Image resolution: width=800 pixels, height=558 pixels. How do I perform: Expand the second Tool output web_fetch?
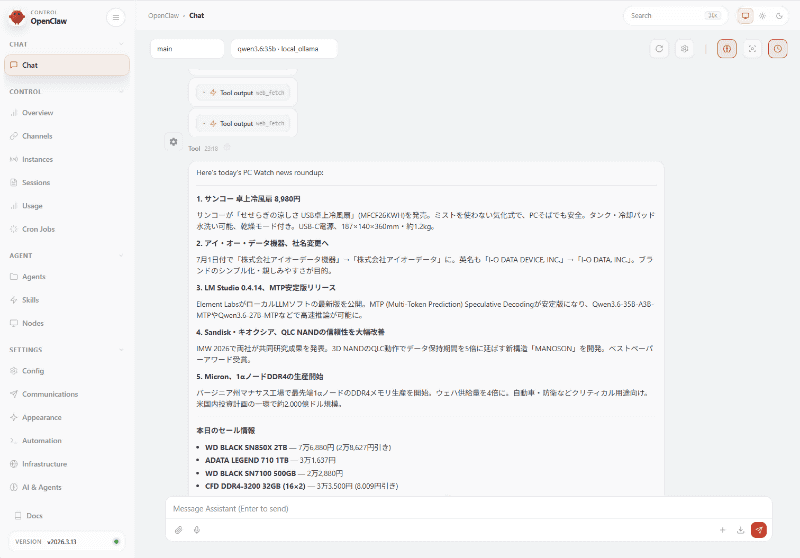[243, 123]
